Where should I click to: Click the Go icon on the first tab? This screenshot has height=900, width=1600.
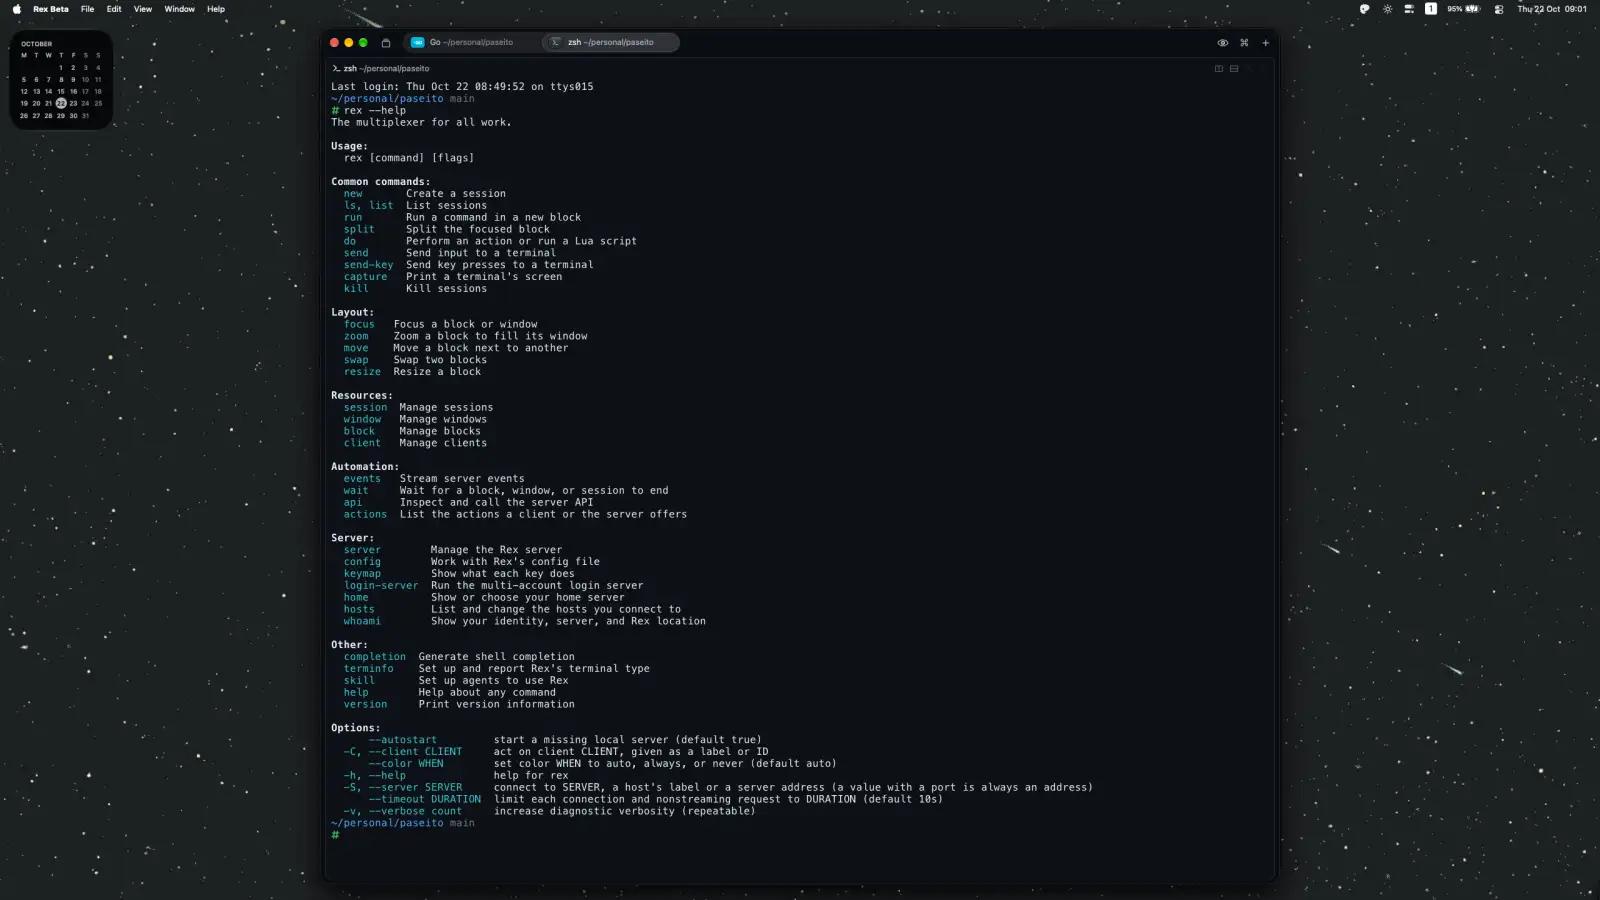(x=418, y=42)
